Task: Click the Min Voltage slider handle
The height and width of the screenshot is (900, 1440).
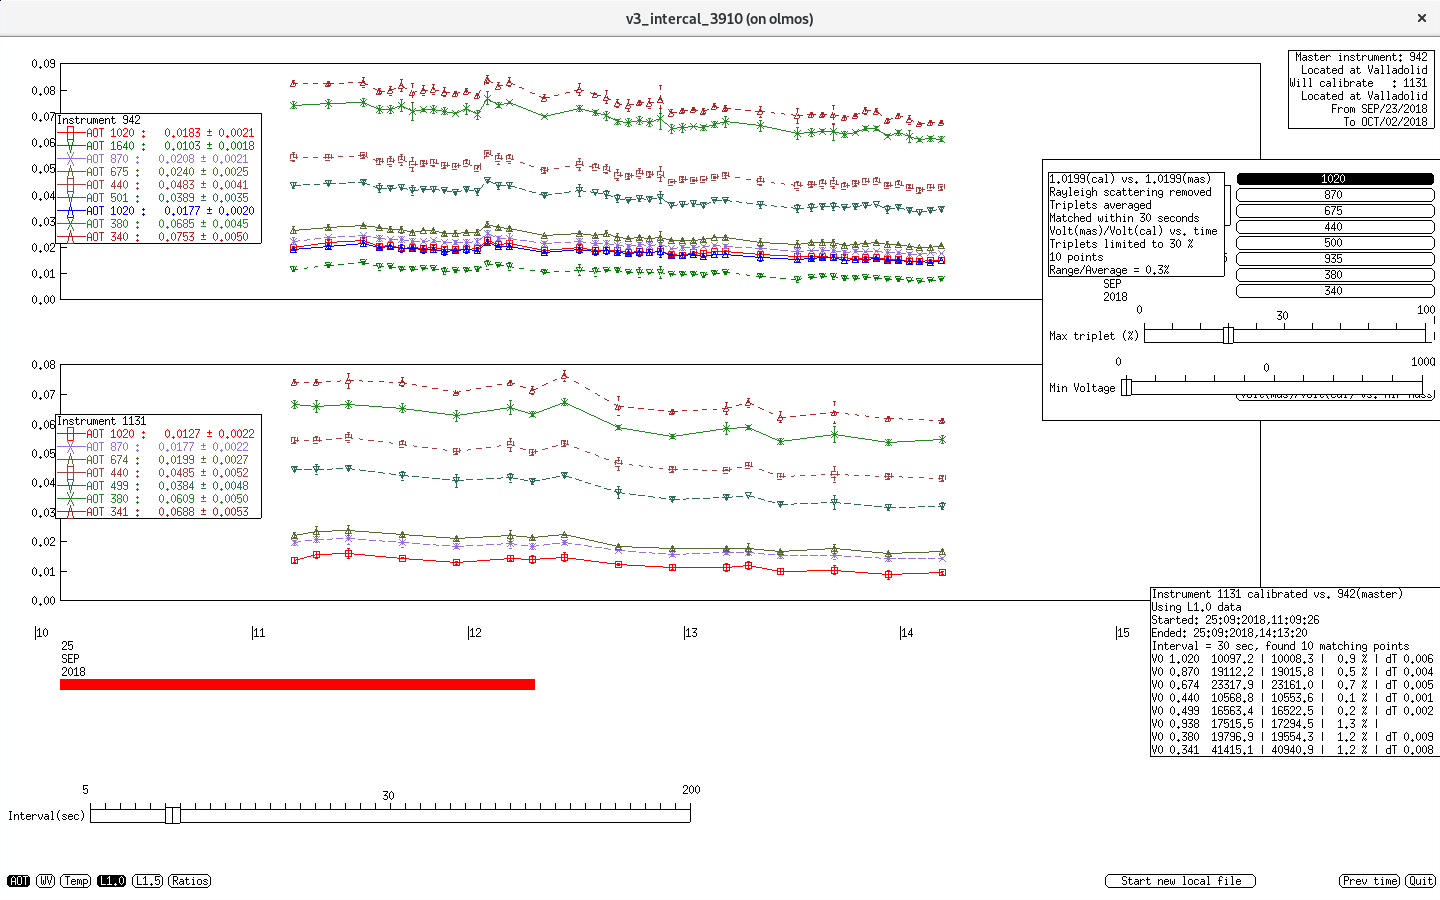Action: [x=1127, y=387]
